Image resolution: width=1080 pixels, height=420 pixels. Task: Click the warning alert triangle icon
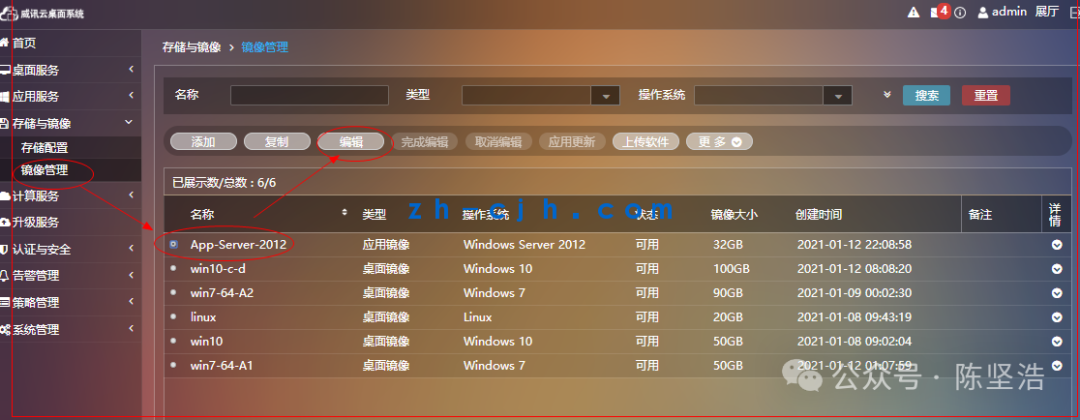click(913, 12)
